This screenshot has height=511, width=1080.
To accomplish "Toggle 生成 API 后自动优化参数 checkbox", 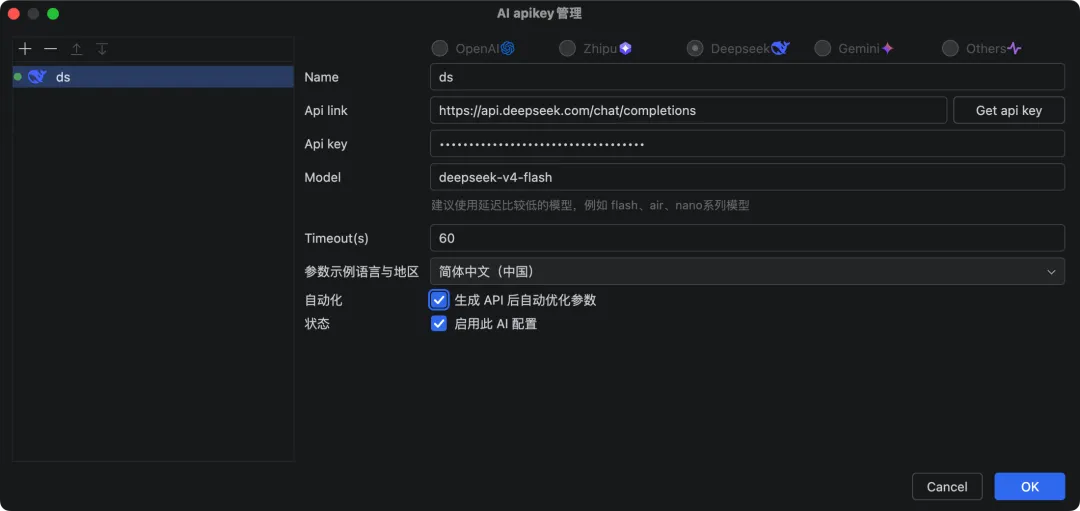I will coord(439,300).
